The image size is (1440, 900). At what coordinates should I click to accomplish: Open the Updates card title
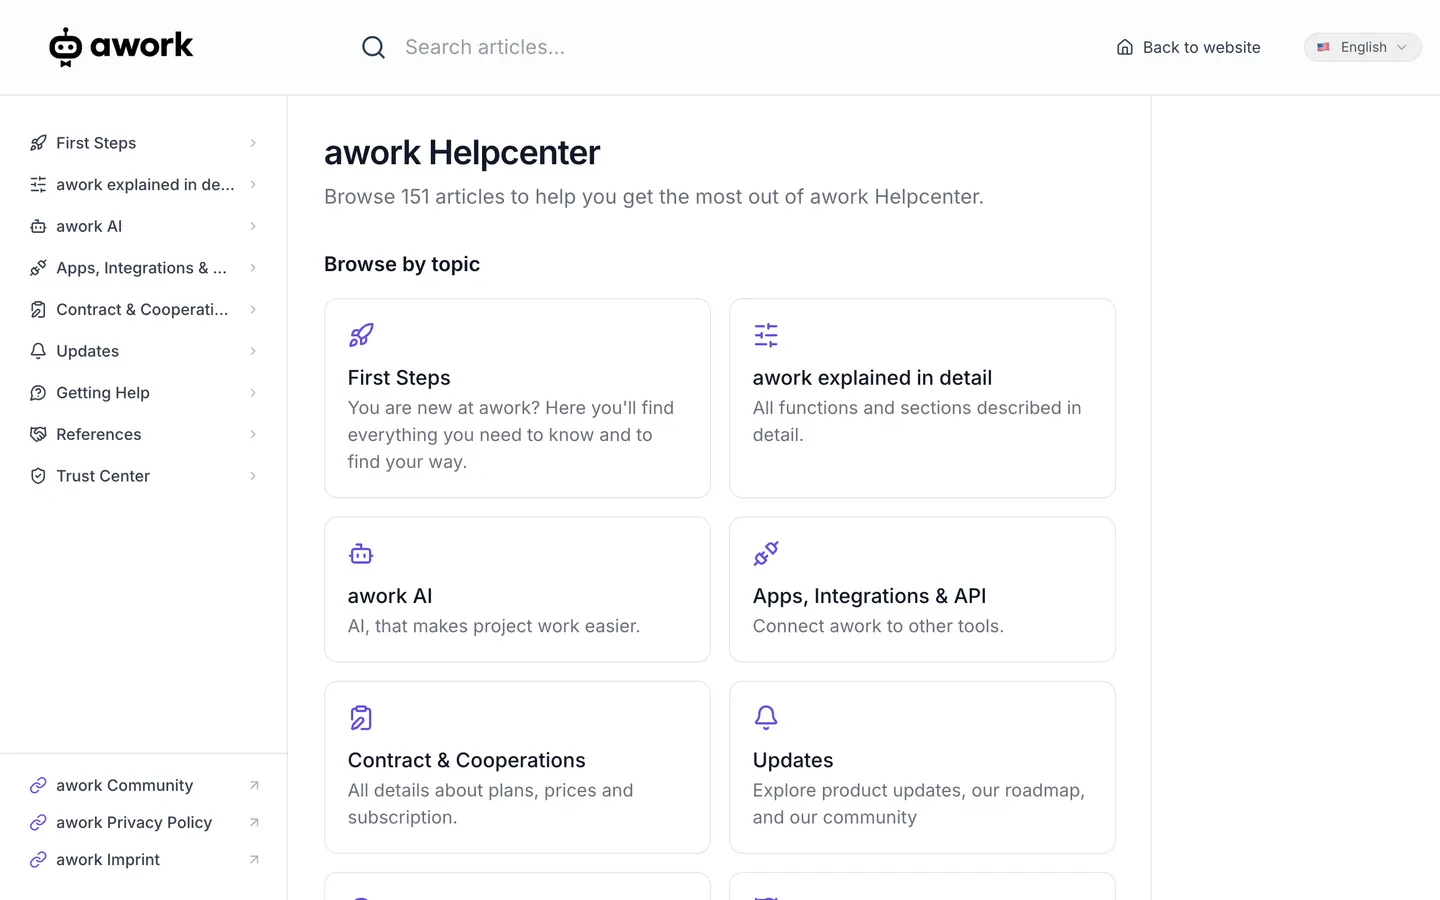[793, 760]
